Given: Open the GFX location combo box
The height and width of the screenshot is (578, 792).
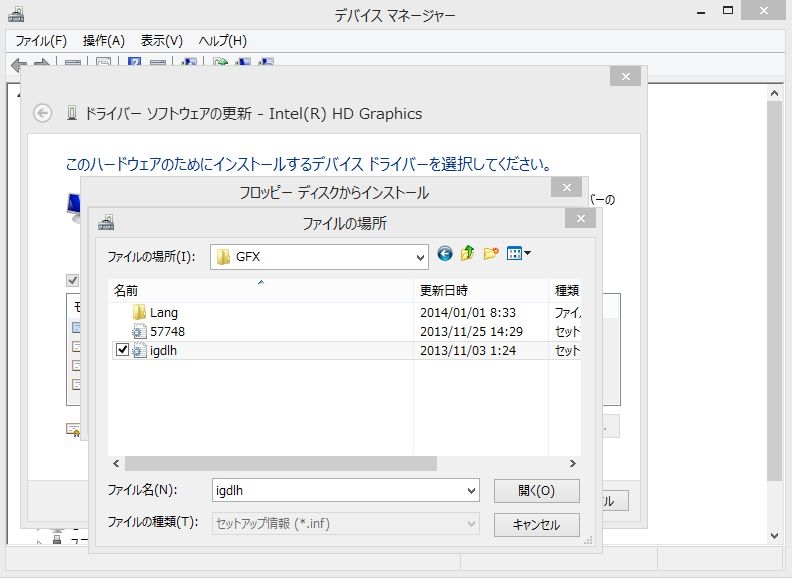Looking at the screenshot, I should tap(319, 257).
